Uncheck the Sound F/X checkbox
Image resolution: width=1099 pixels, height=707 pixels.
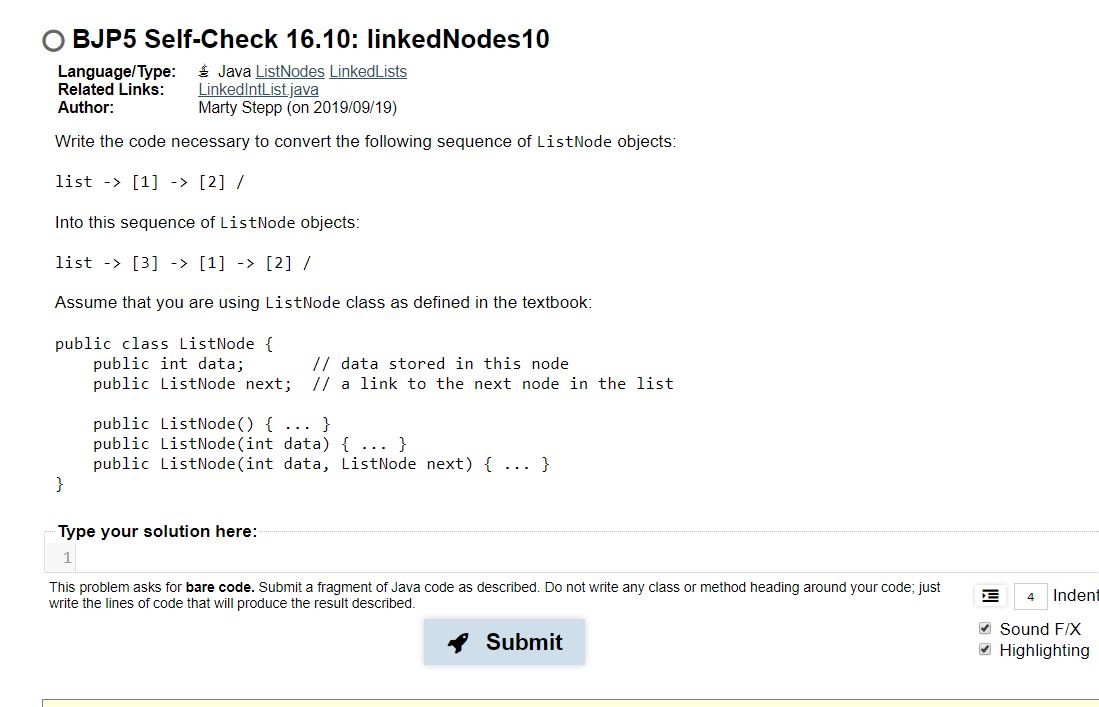[x=983, y=629]
